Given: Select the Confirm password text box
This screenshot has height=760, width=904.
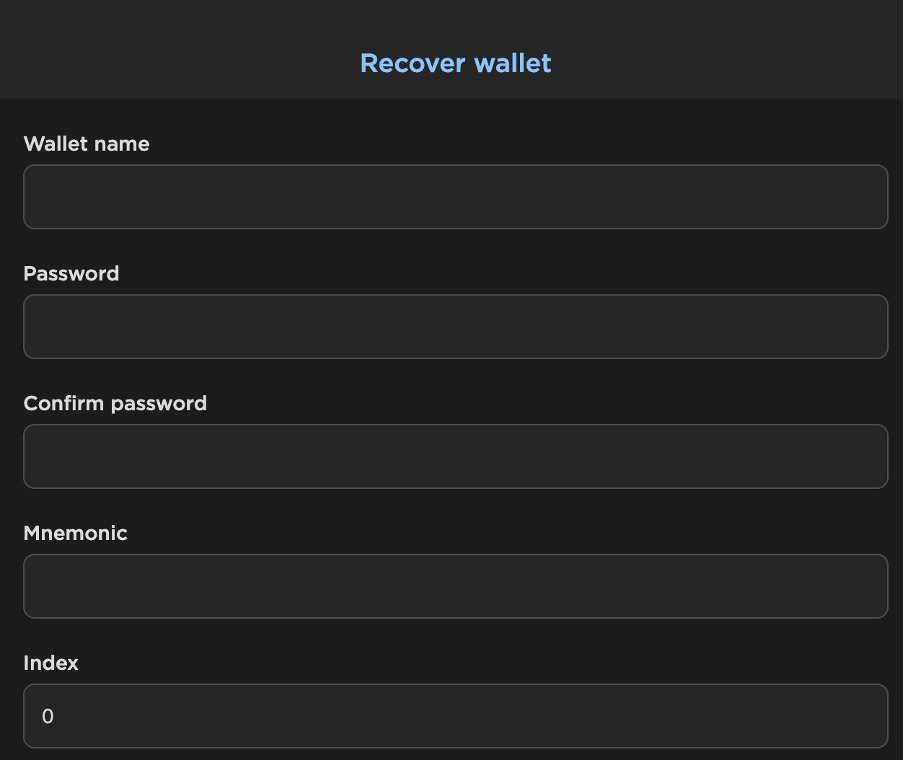Looking at the screenshot, I should click(455, 457).
